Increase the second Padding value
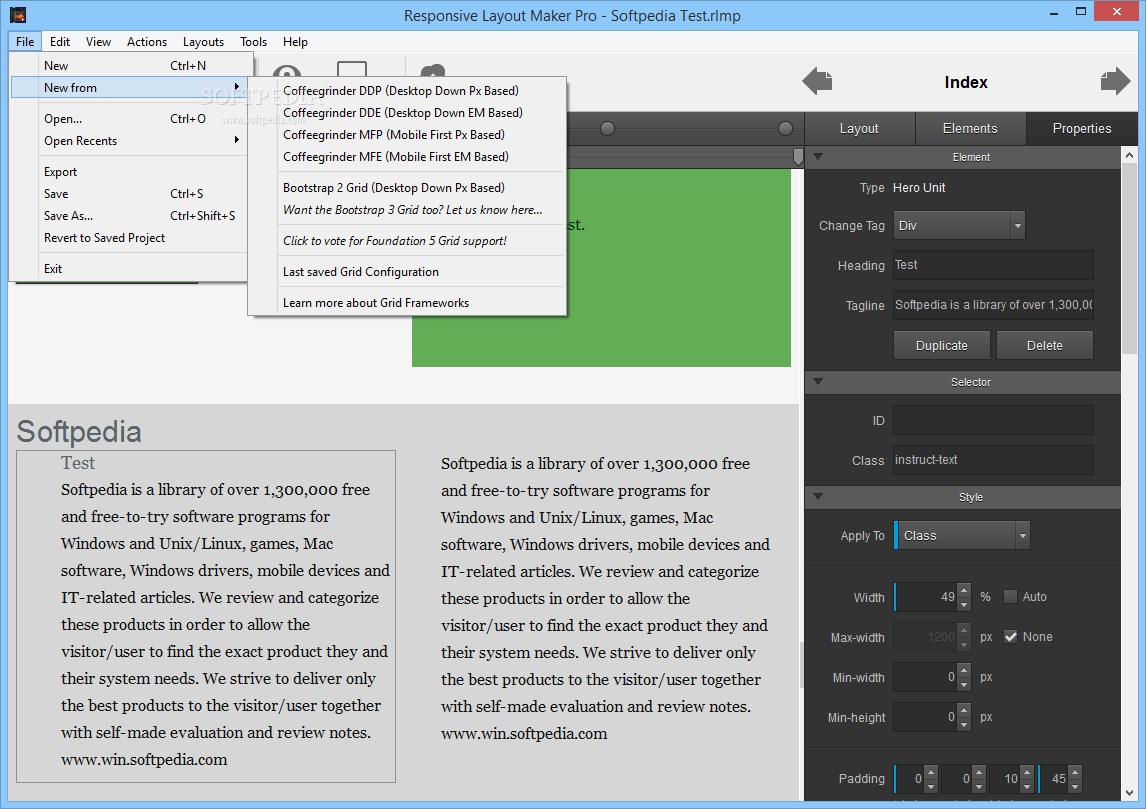 click(979, 772)
